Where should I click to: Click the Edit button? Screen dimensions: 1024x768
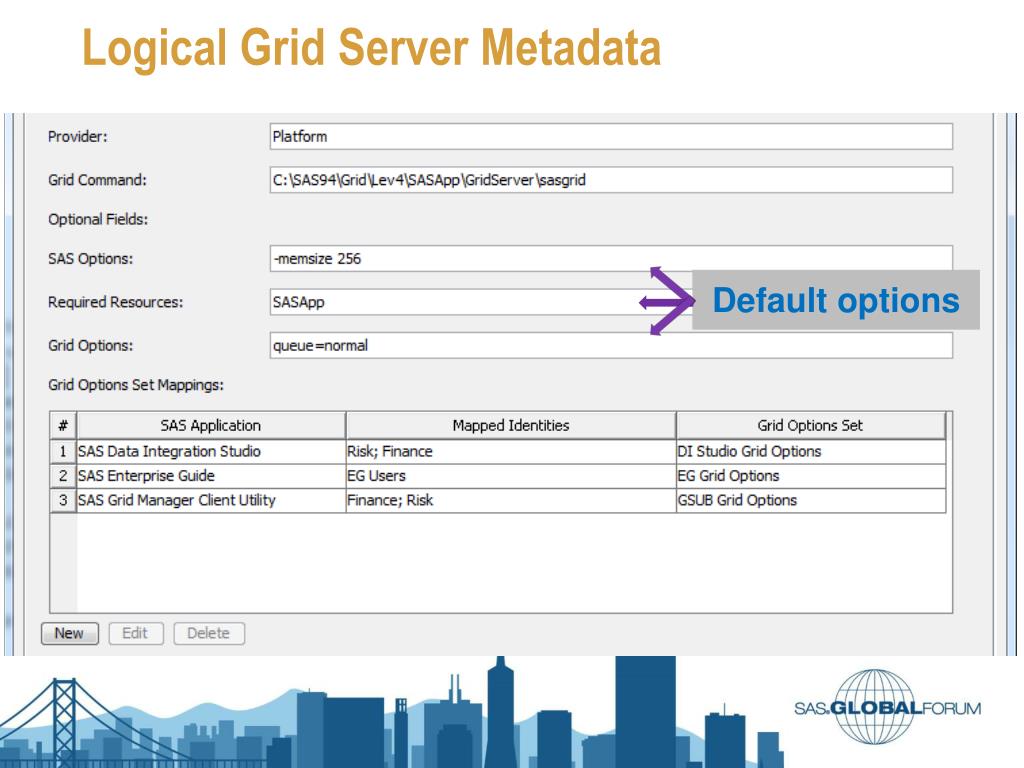[x=136, y=633]
